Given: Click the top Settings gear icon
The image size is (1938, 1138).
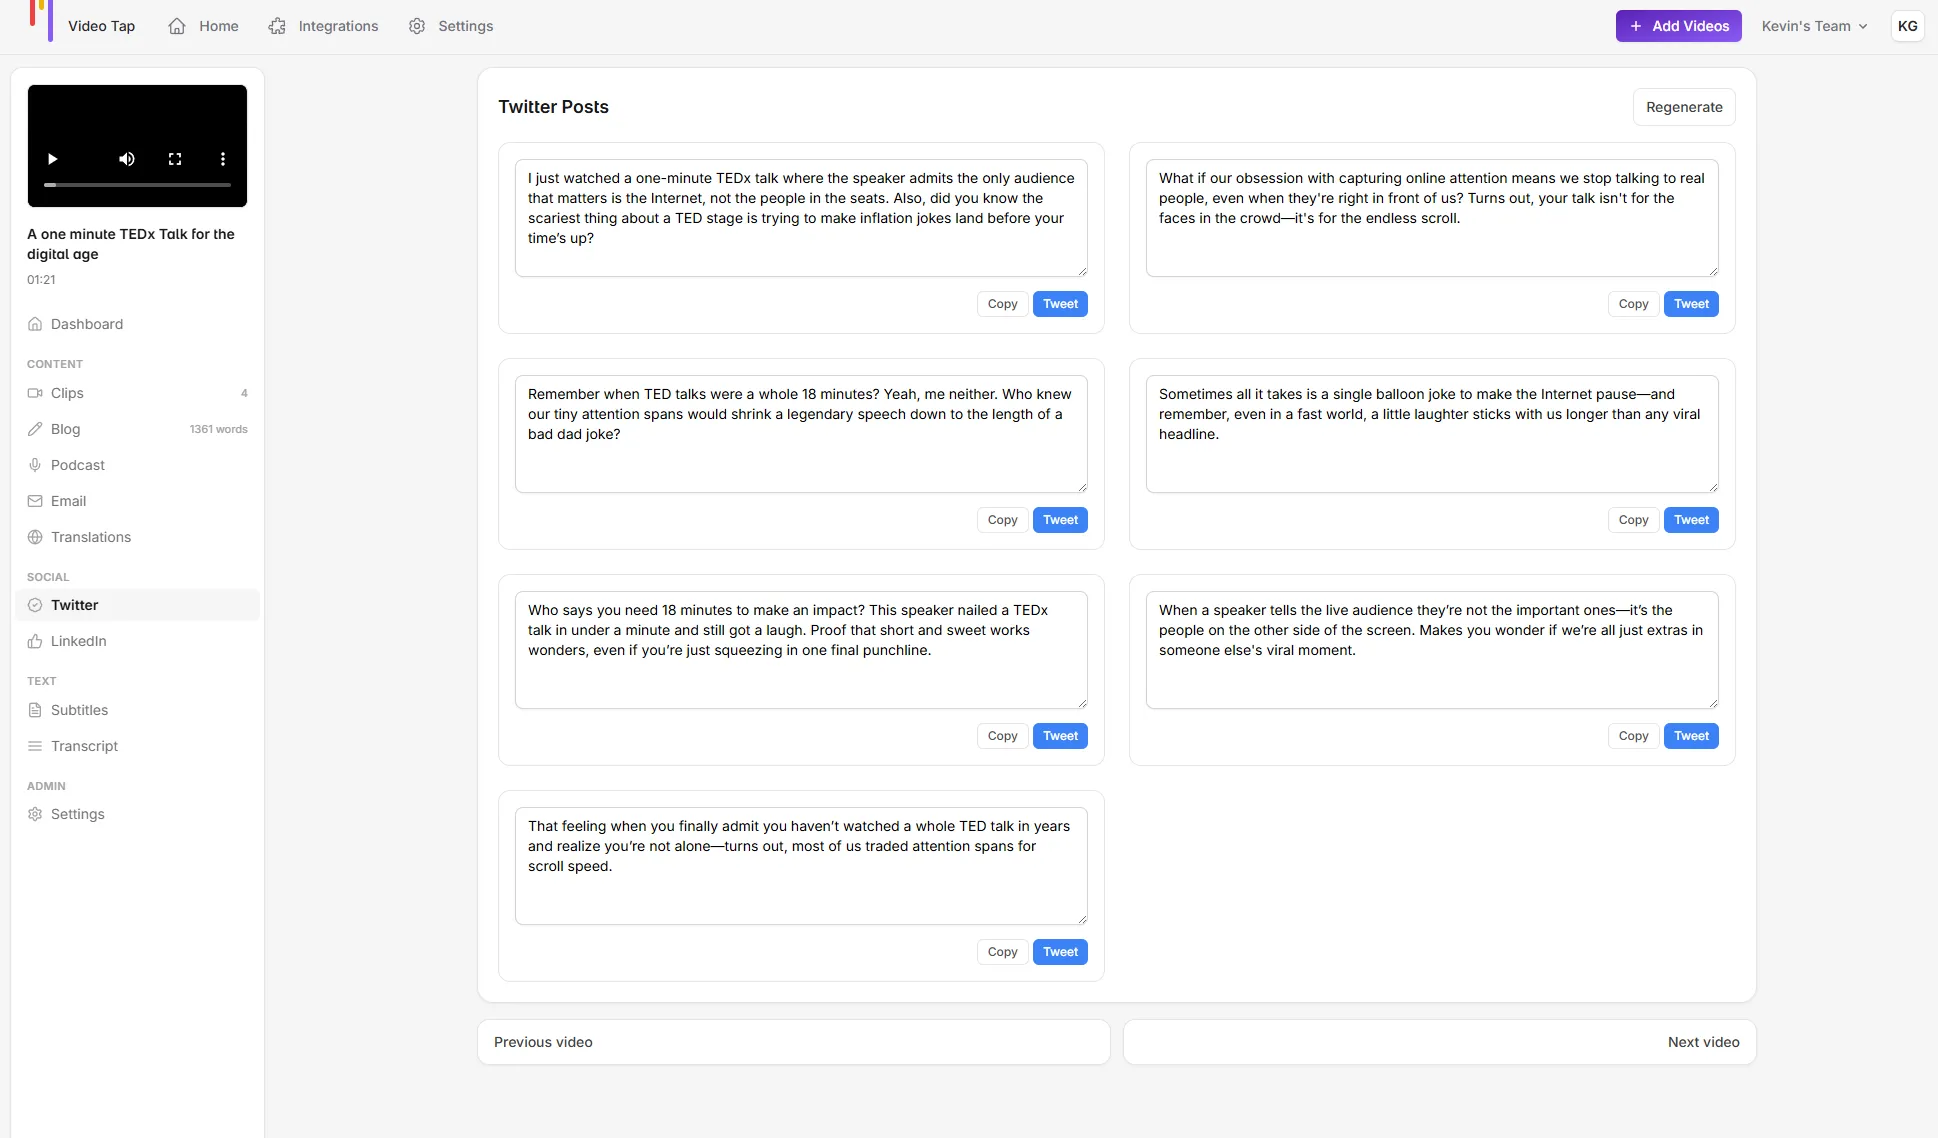Looking at the screenshot, I should pos(417,26).
